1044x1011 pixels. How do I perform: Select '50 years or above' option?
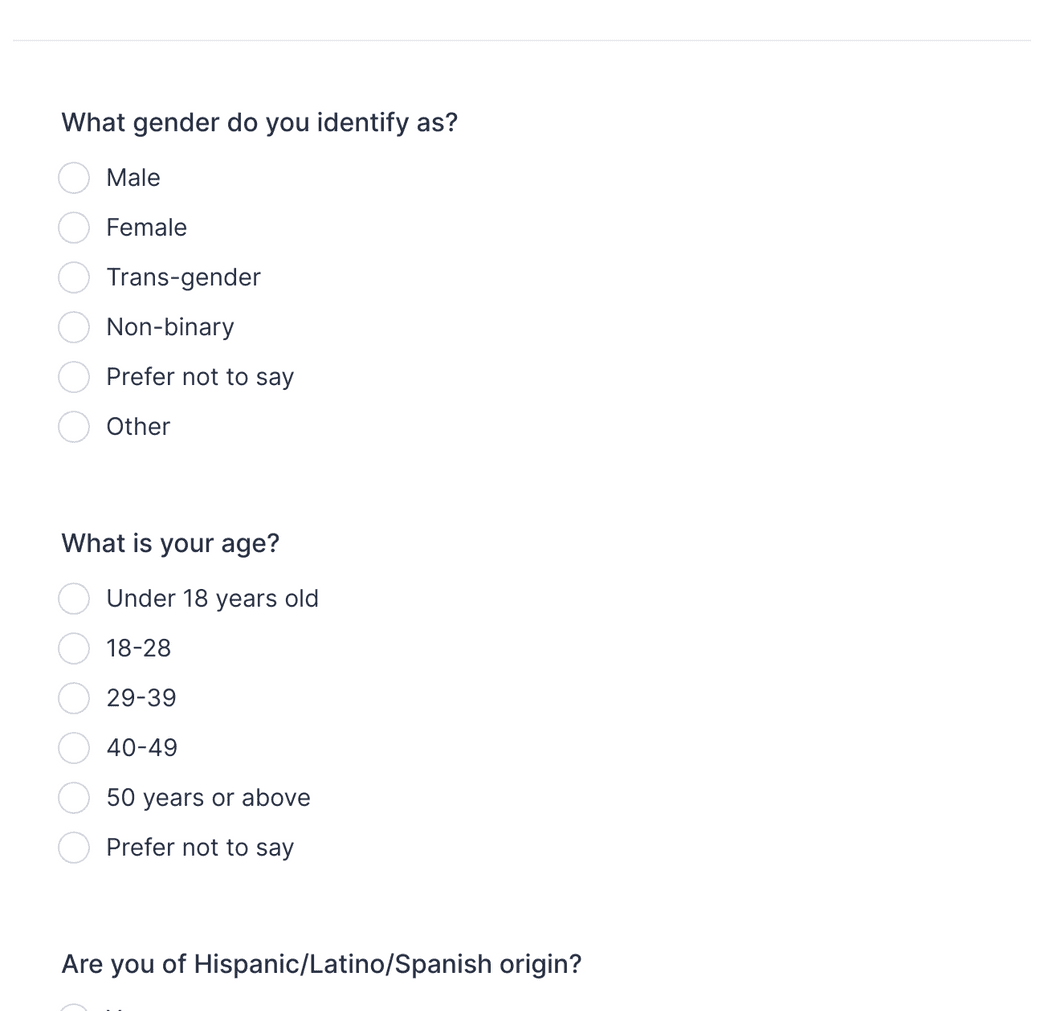tap(73, 798)
